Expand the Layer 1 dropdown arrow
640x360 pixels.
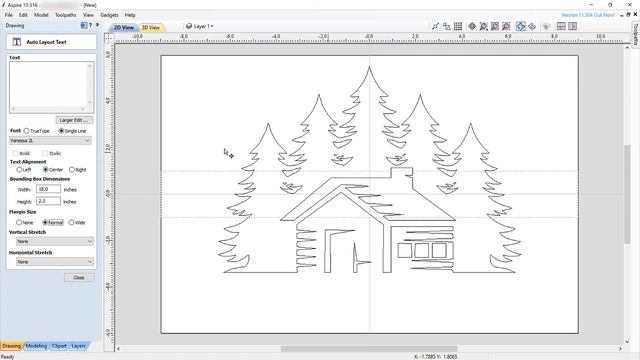pos(212,26)
